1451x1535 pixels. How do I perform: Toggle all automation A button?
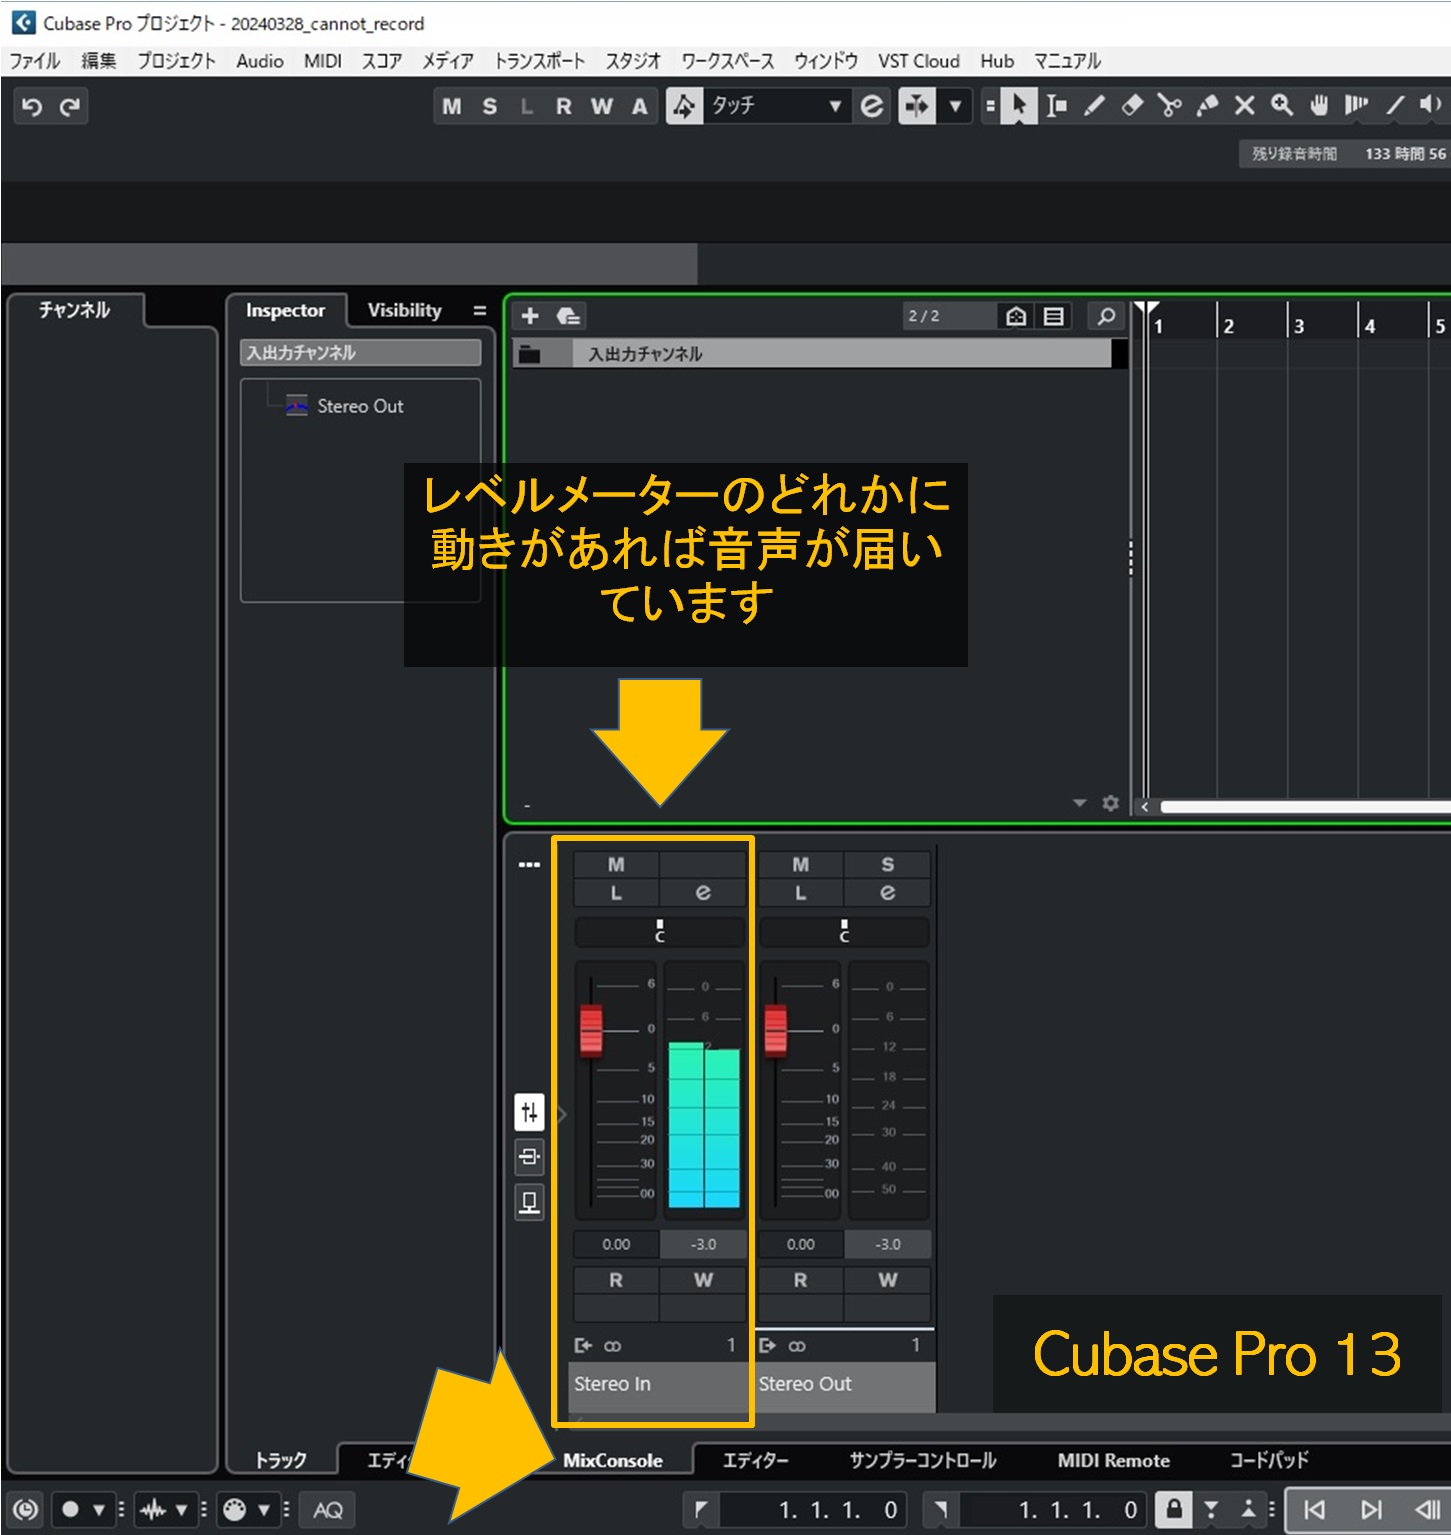click(x=639, y=106)
